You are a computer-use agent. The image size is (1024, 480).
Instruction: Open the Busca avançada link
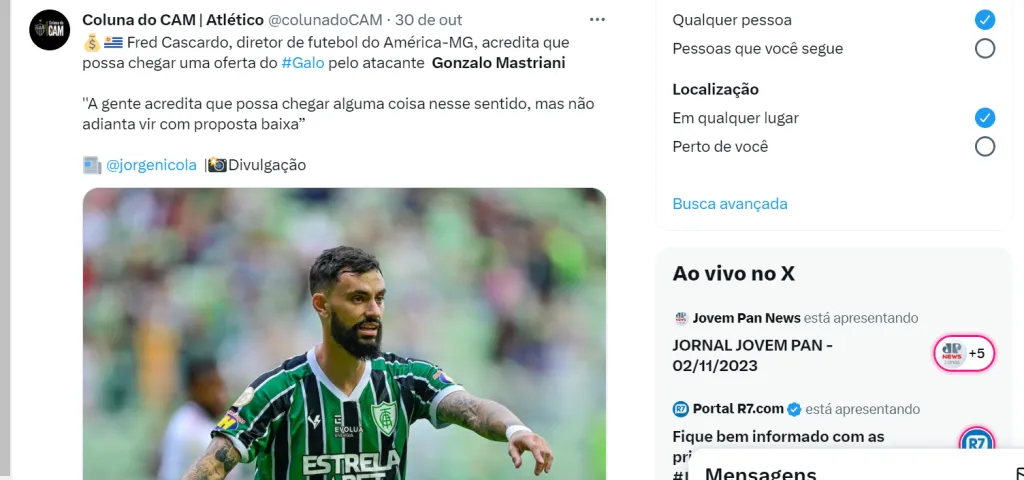[x=729, y=204]
